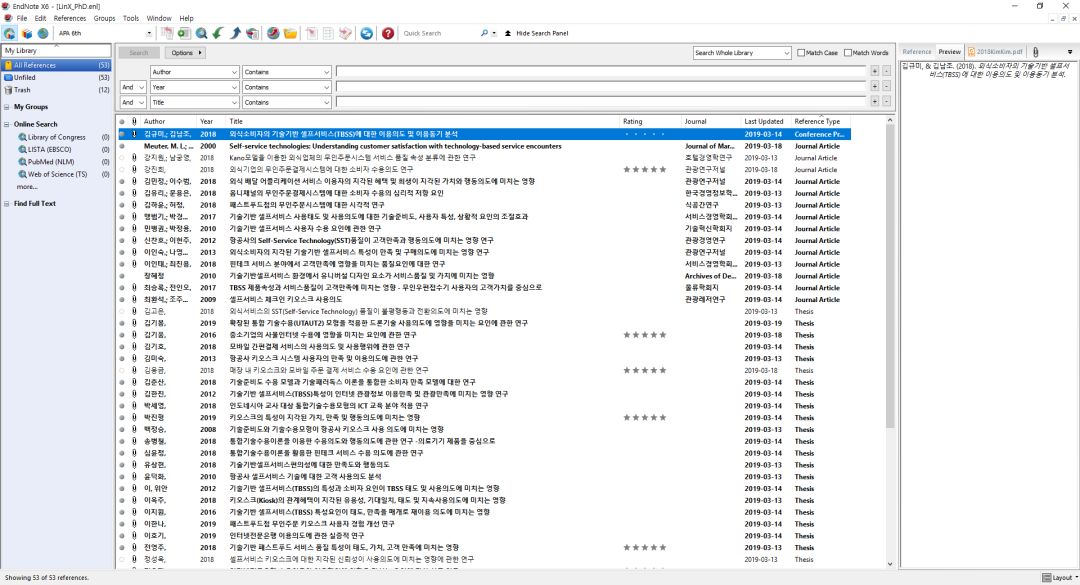
Task: Click the Options button in search panel
Action: 185,52
